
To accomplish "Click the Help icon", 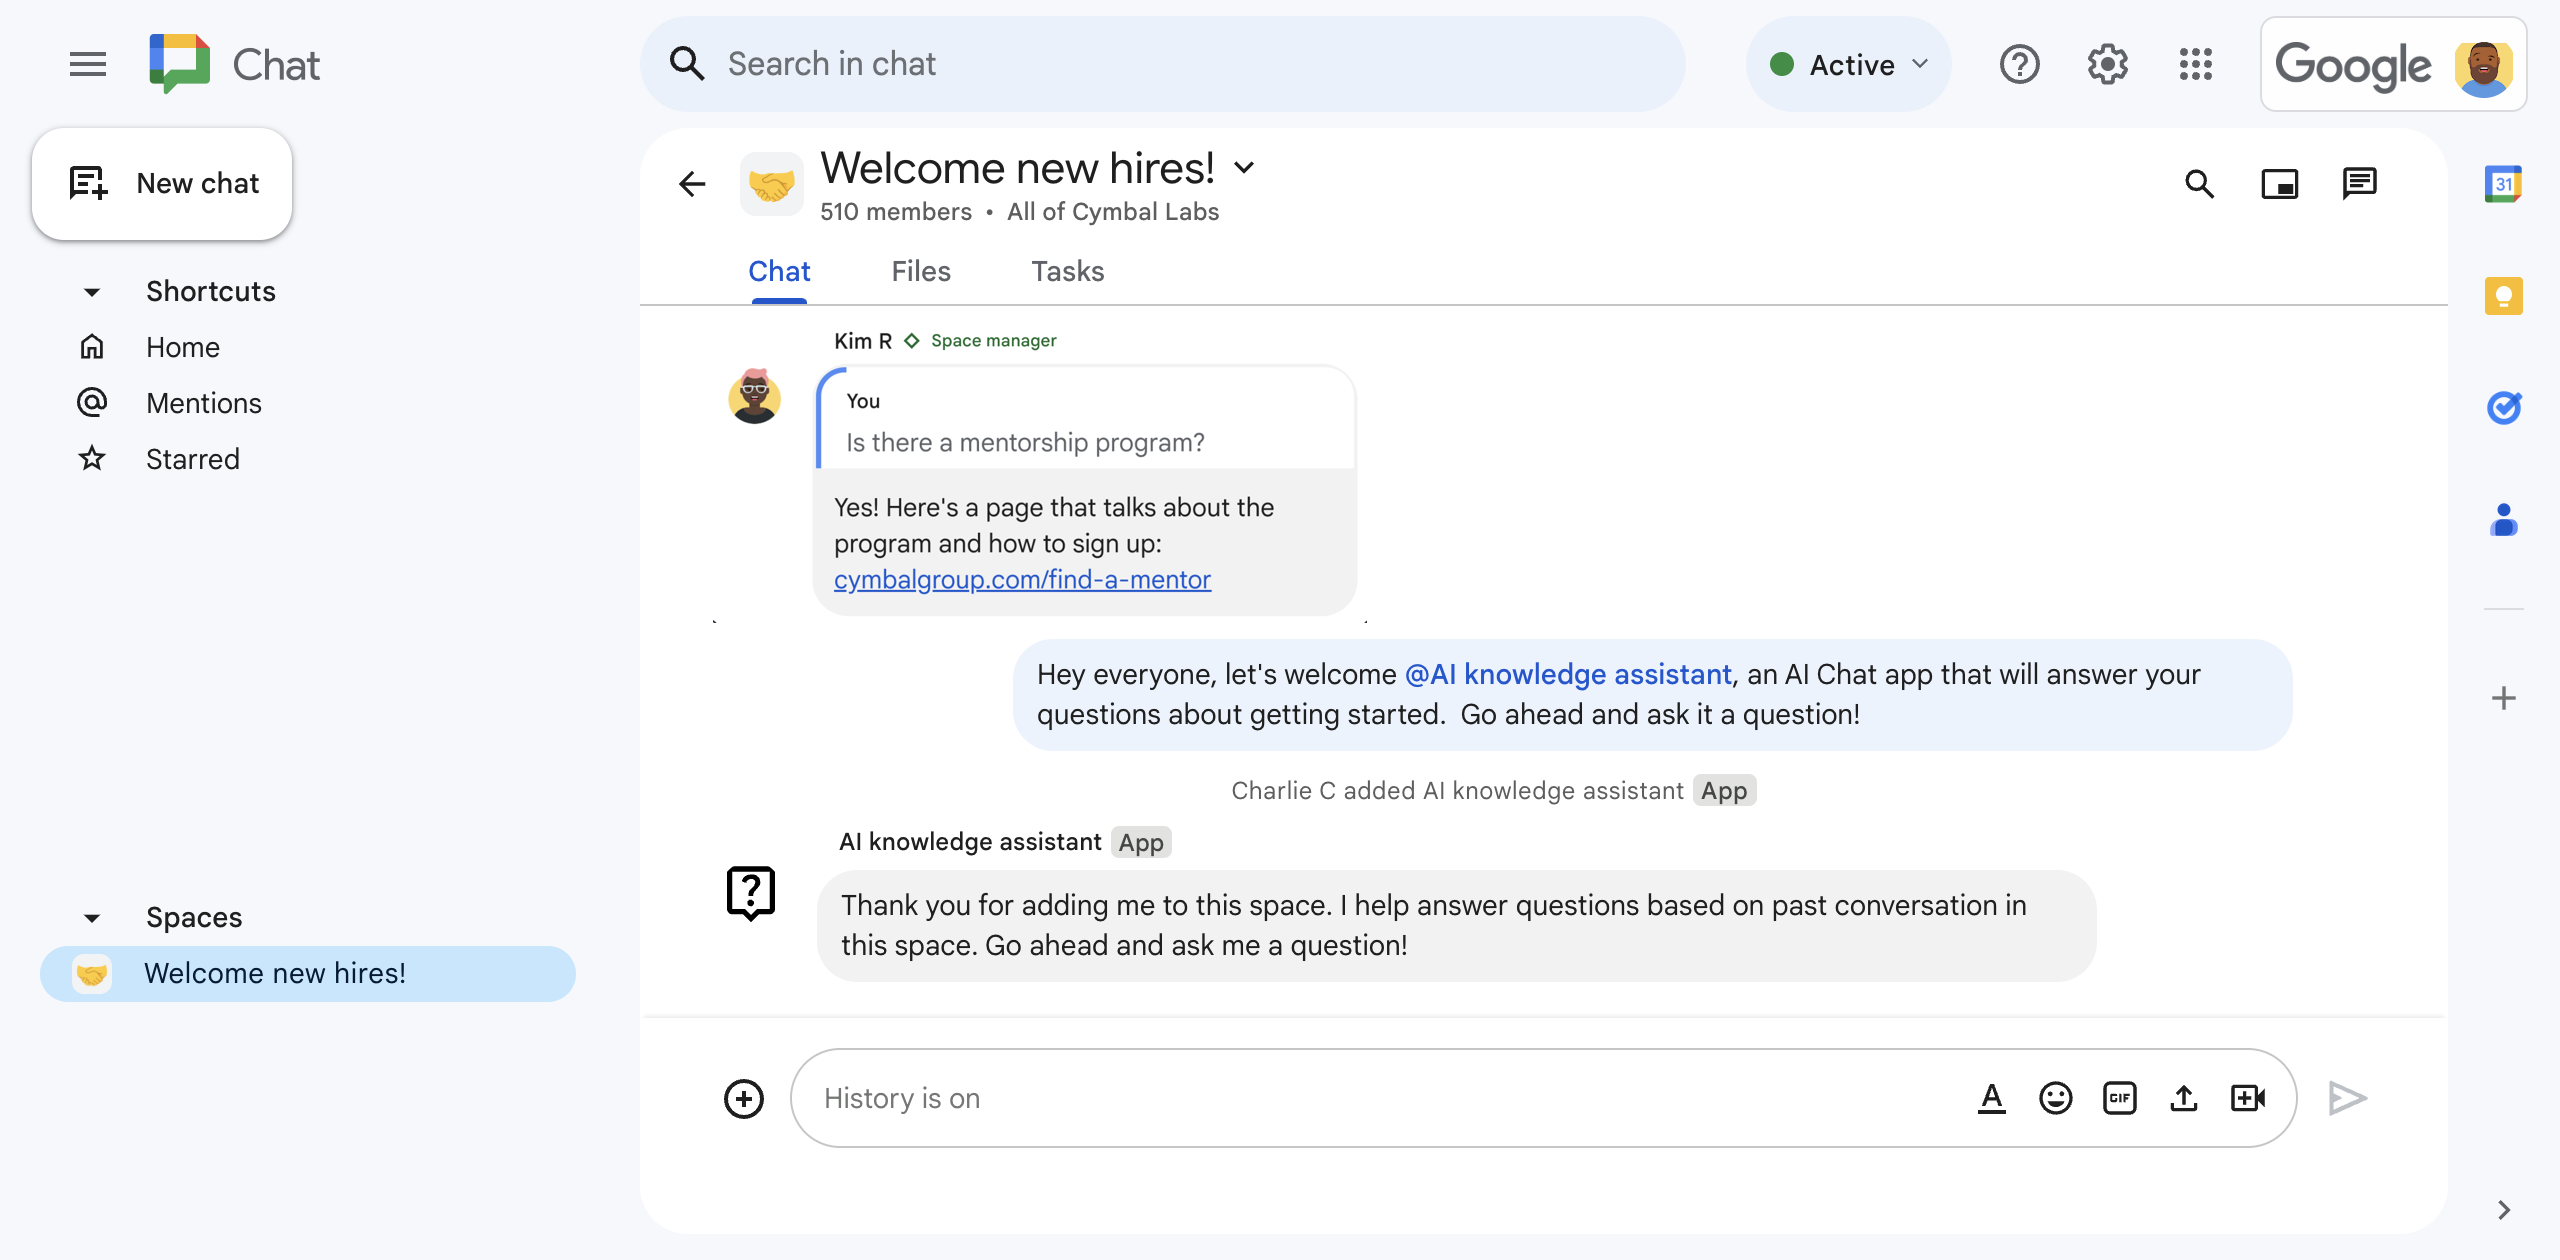I will pyautogui.click(x=2020, y=64).
